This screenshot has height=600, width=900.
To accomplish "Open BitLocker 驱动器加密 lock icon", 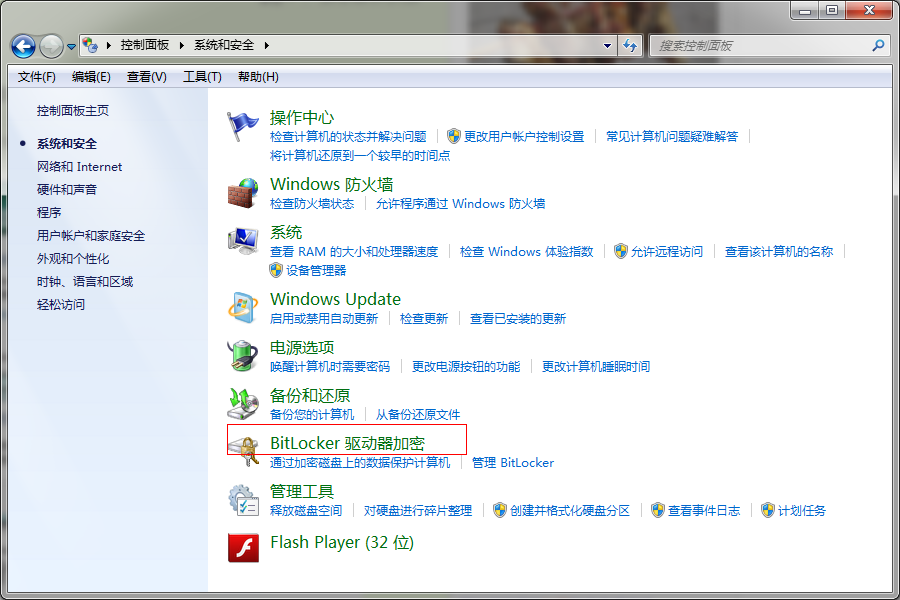I will pyautogui.click(x=242, y=450).
